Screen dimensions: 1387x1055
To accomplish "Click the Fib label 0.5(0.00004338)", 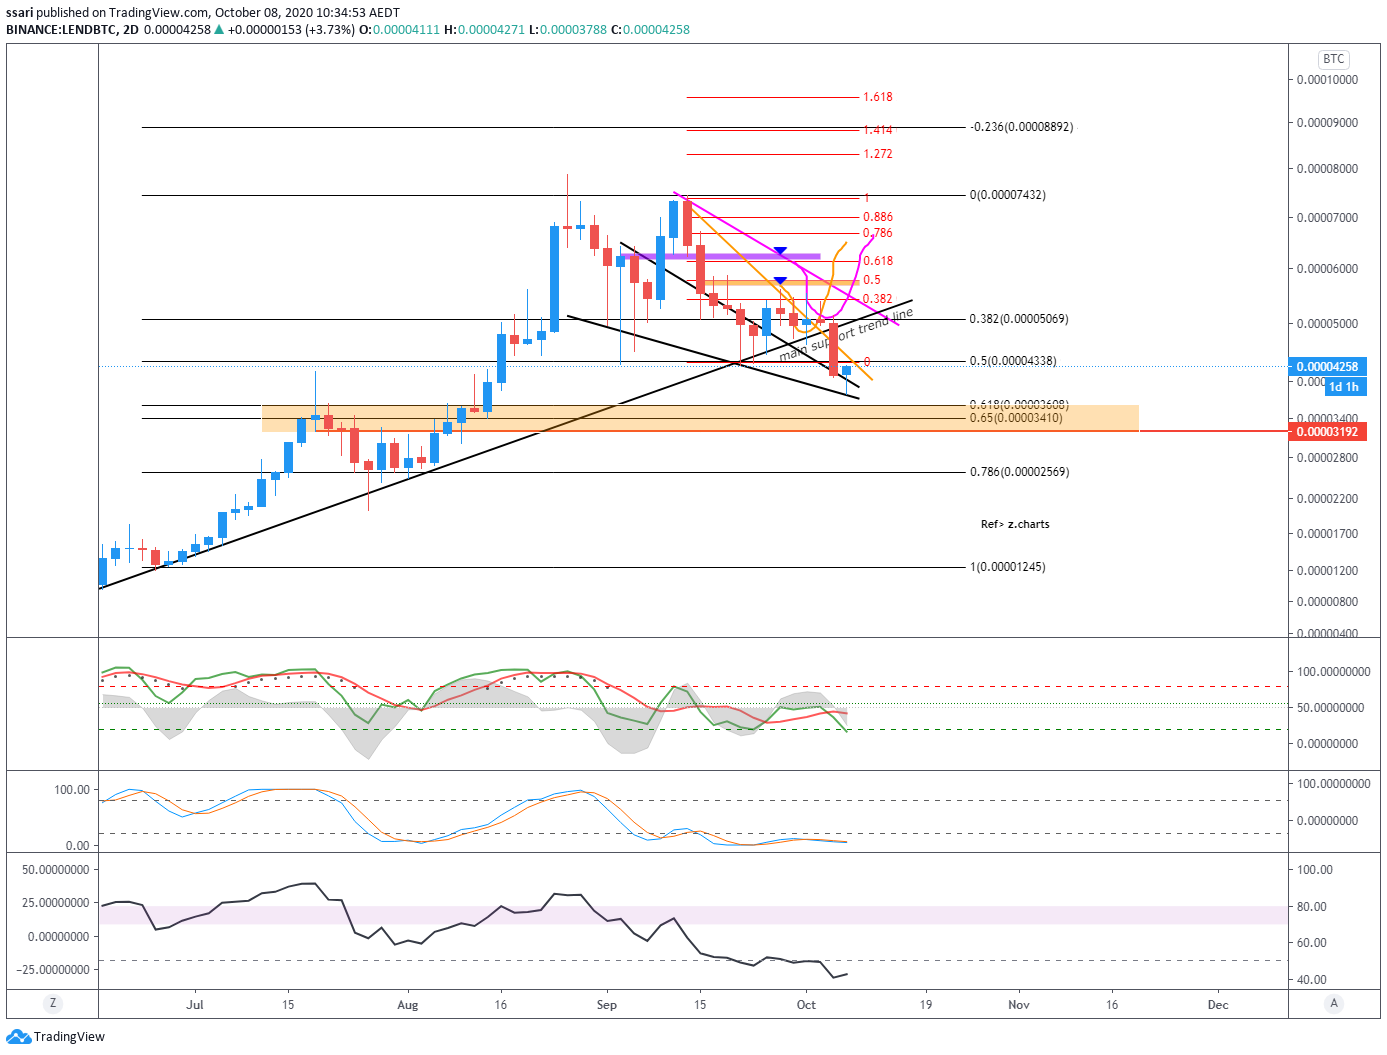I will click(1012, 361).
